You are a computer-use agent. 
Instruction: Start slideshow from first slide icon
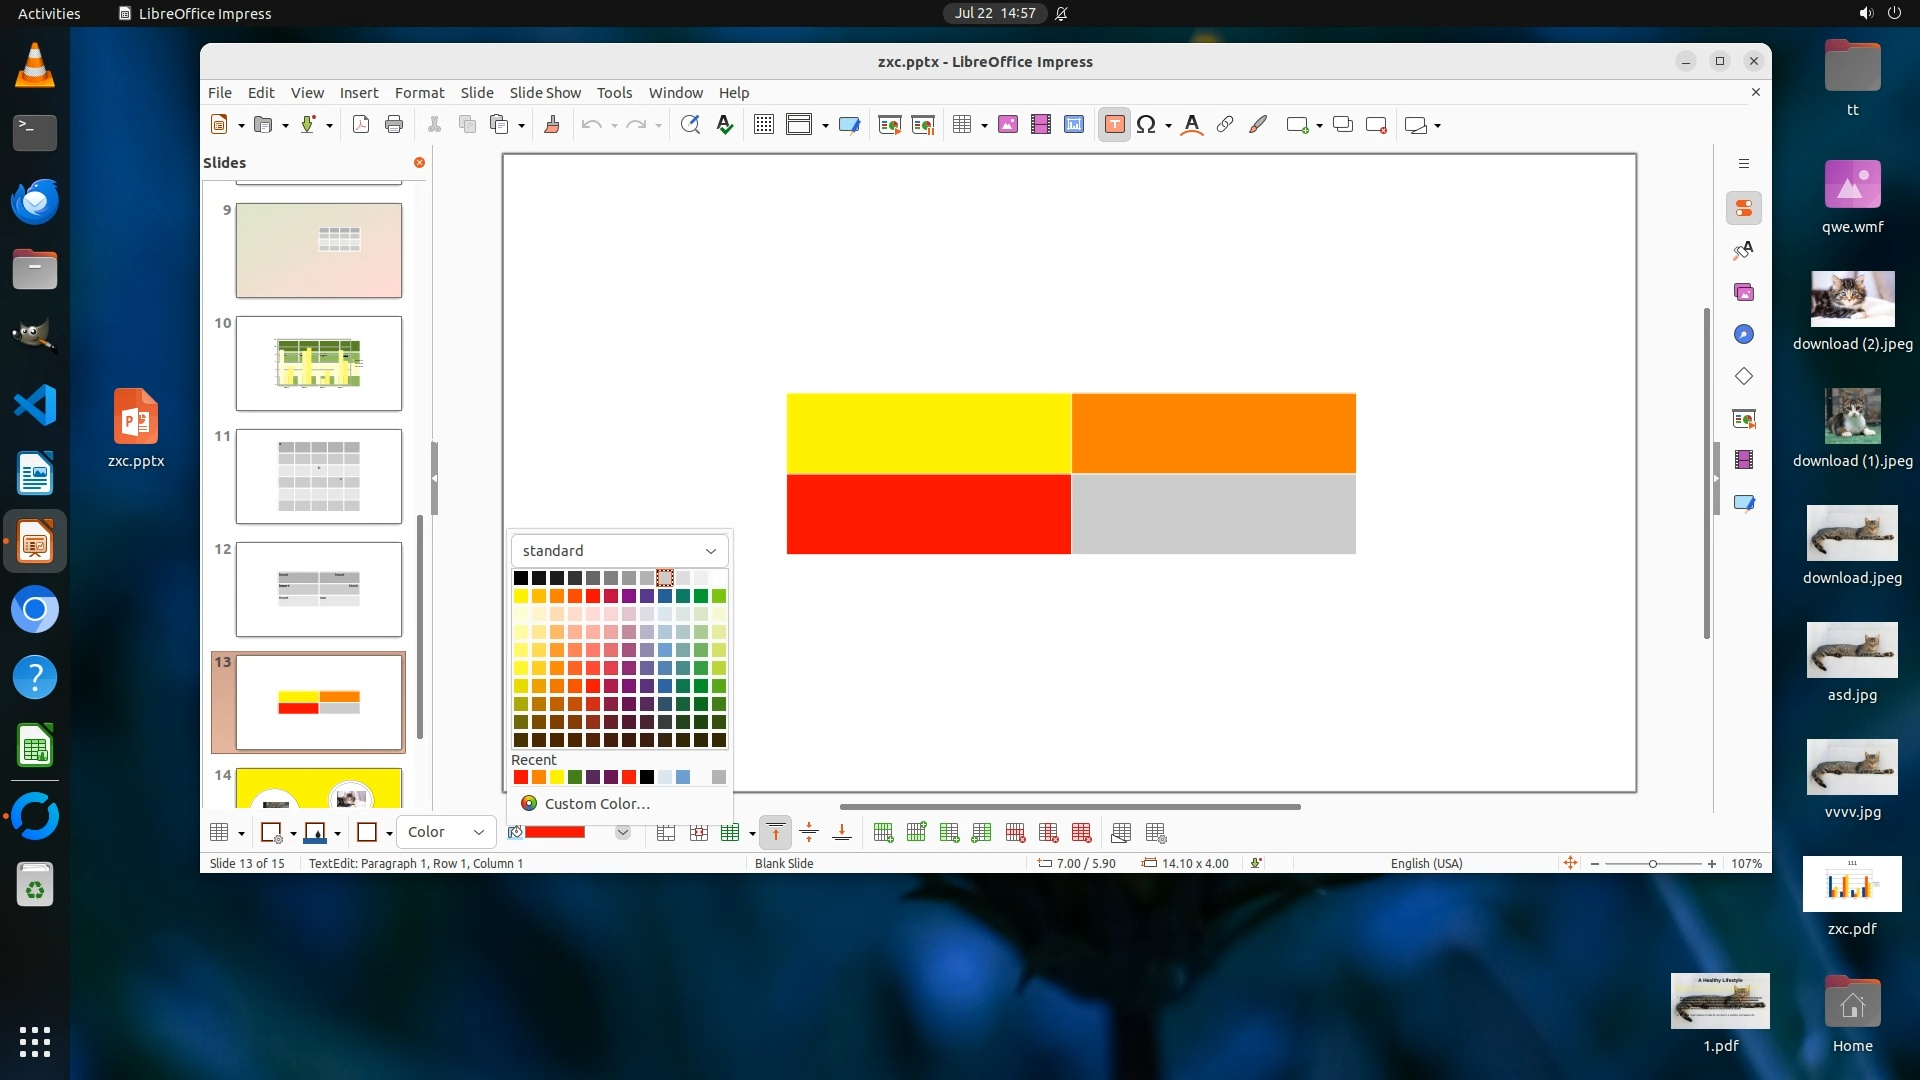(x=889, y=125)
